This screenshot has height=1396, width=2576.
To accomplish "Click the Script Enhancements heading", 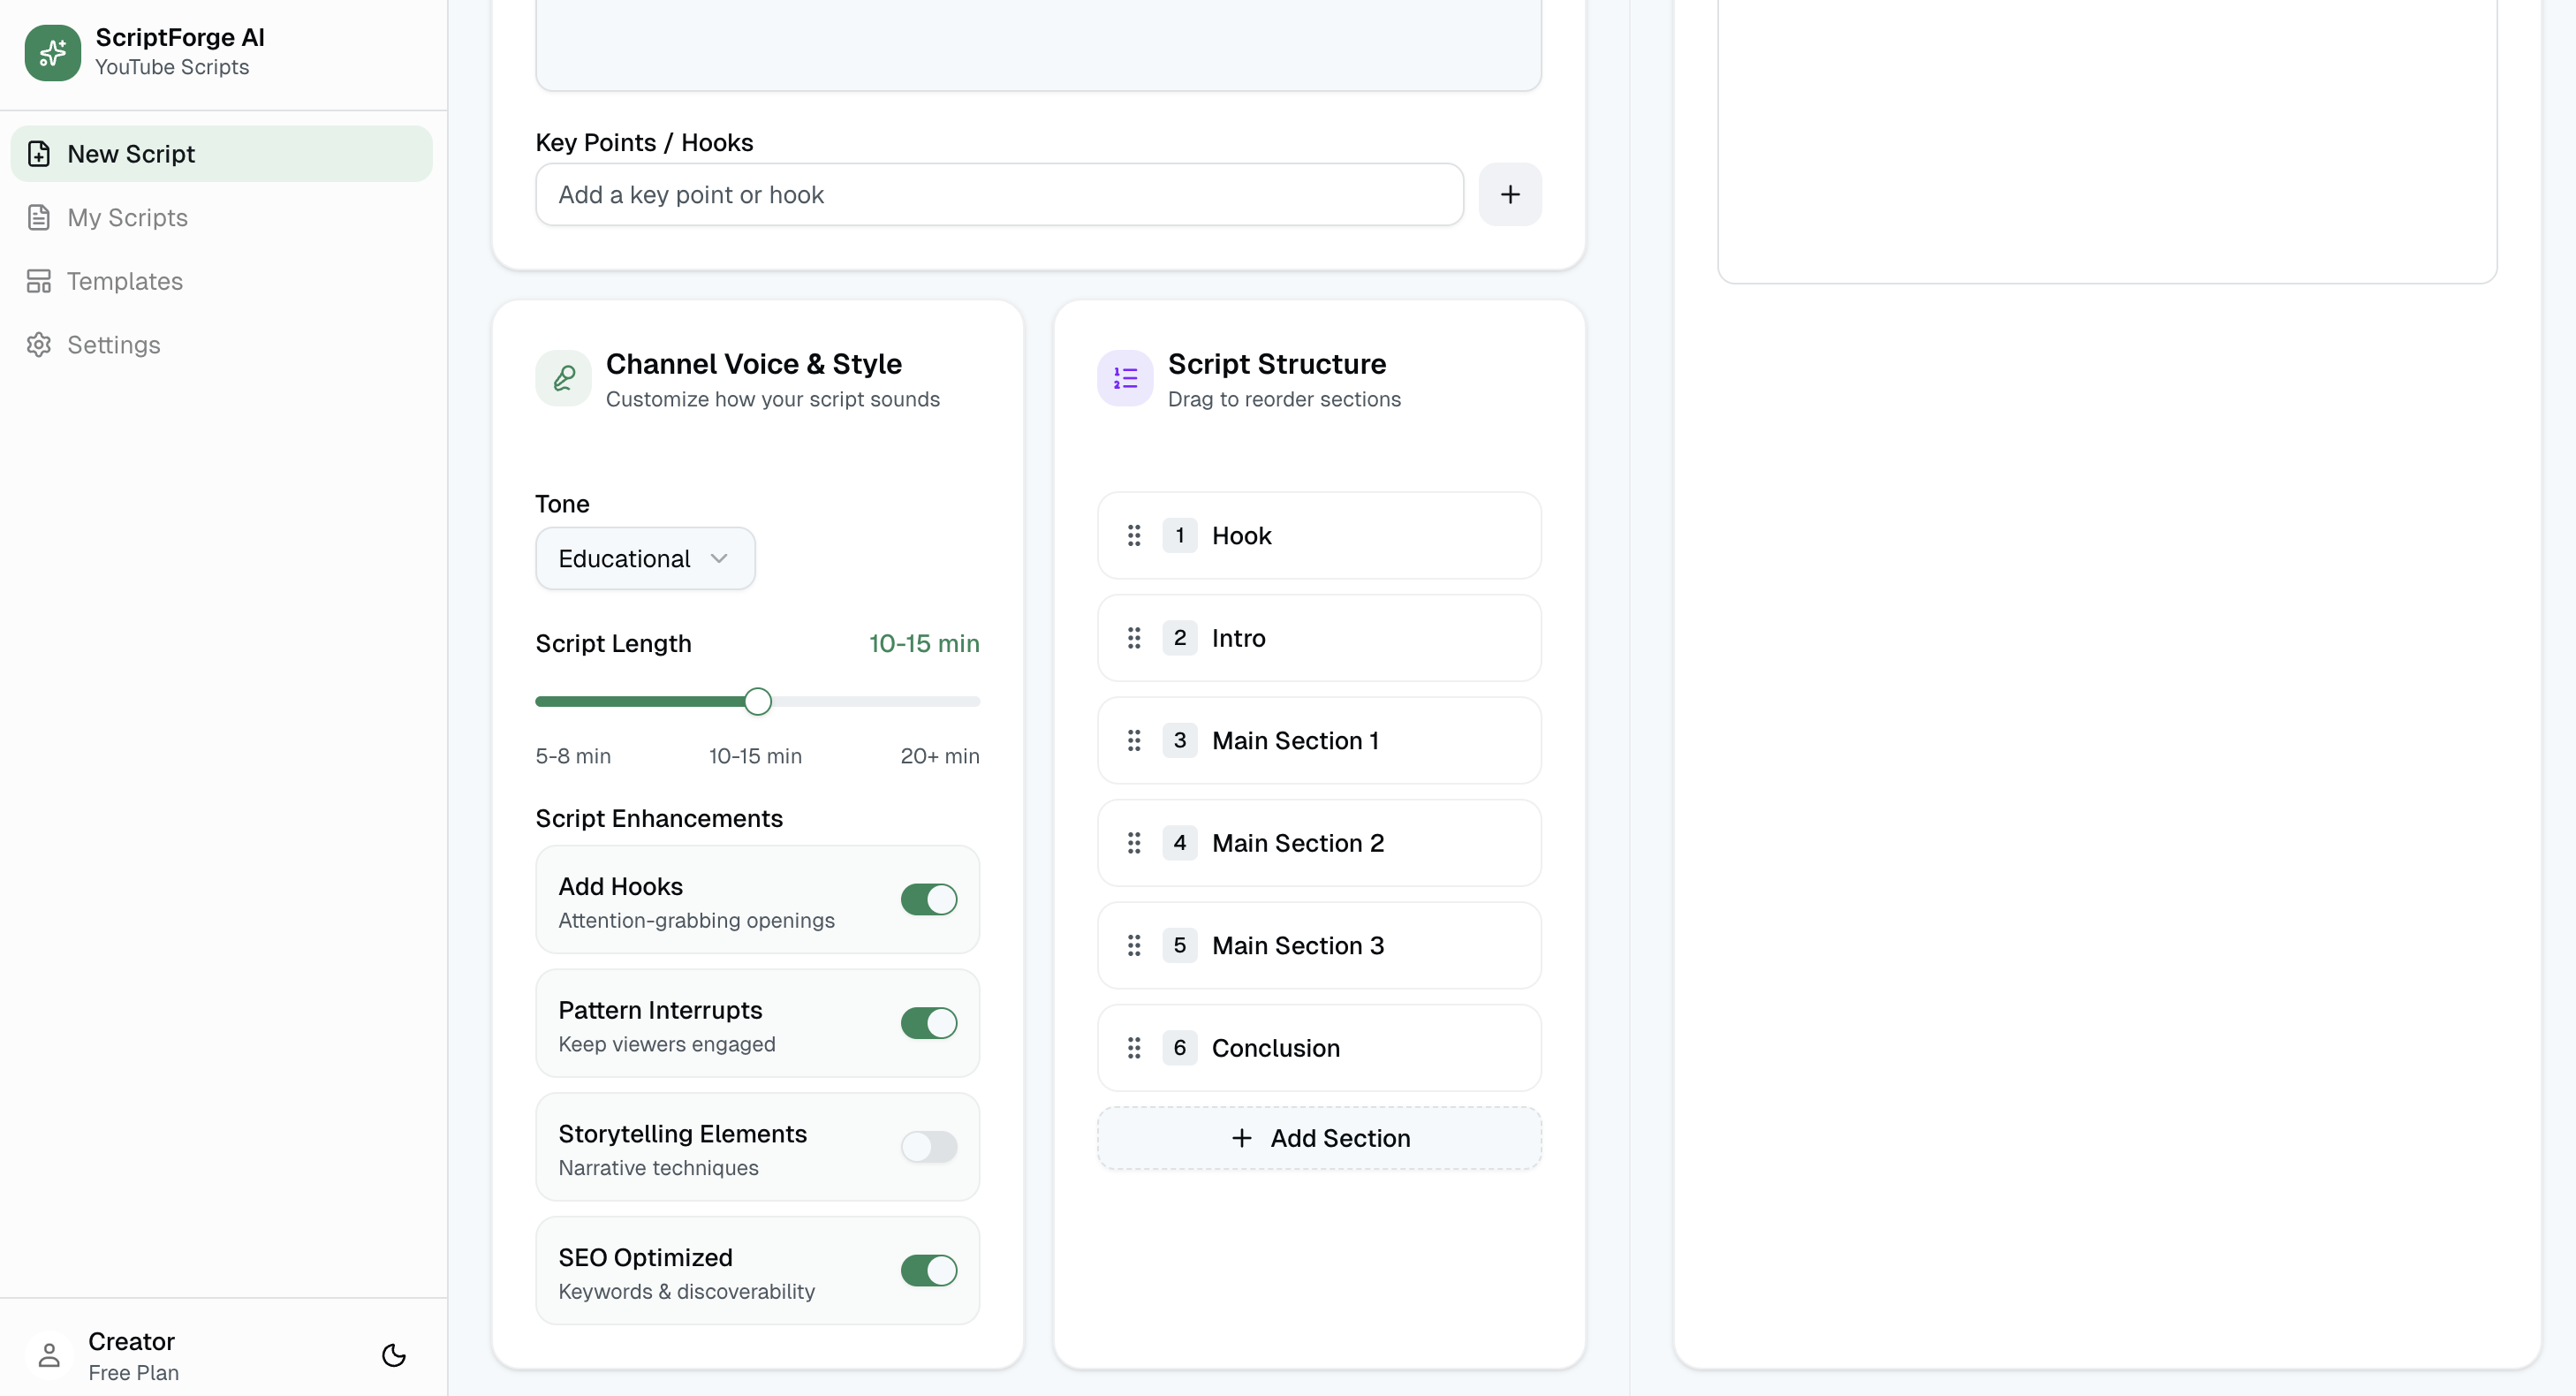I will coord(659,818).
